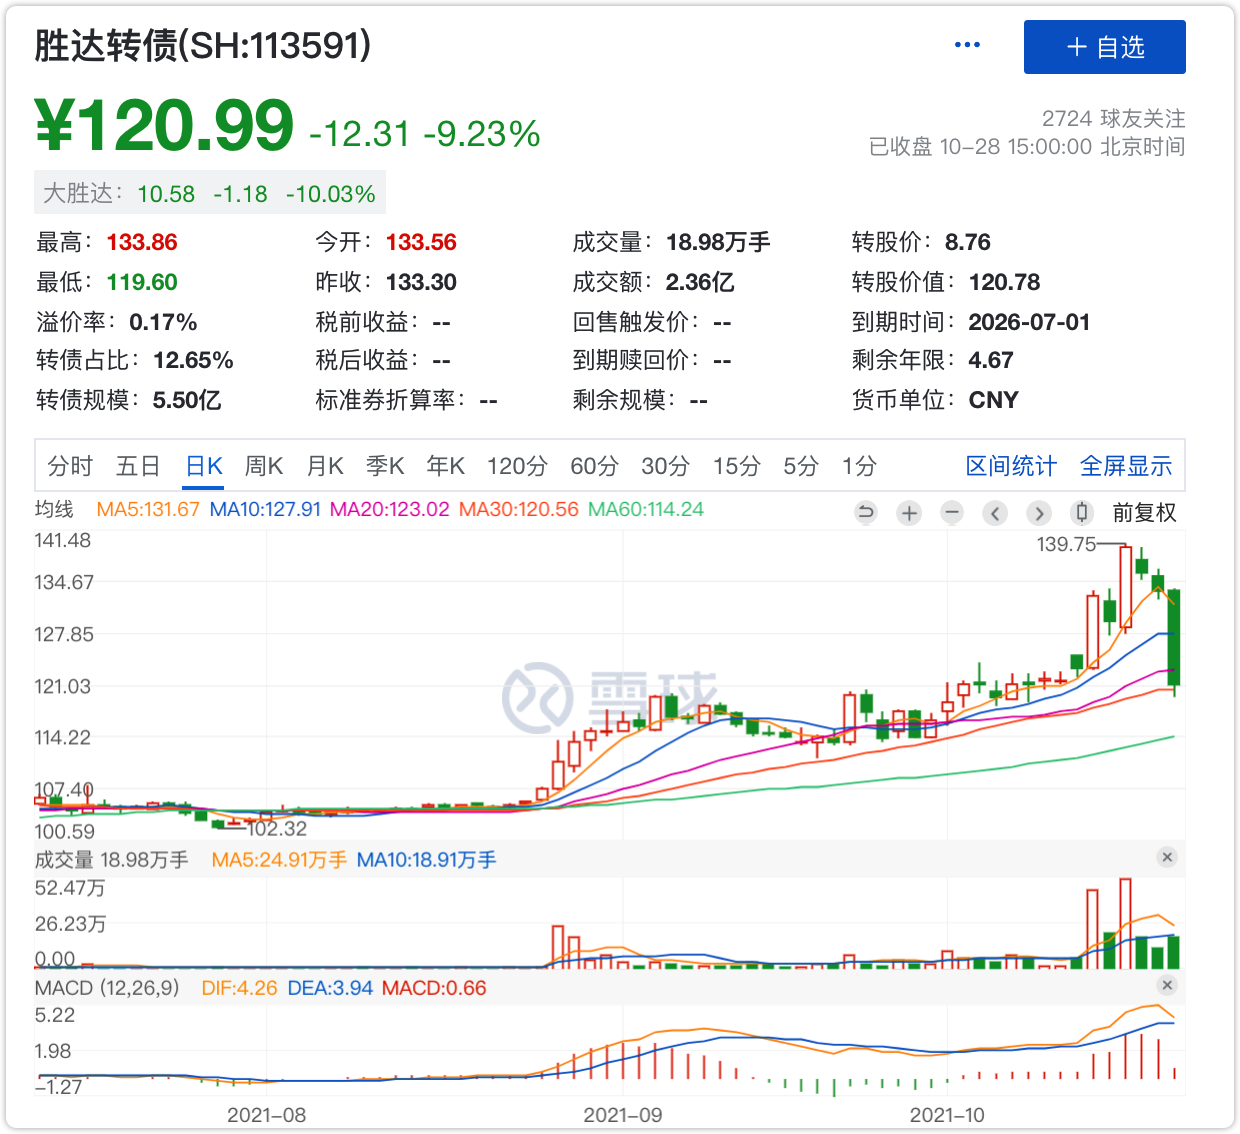Switch to the 分时 intraday tab
Image resolution: width=1240 pixels, height=1134 pixels.
pyautogui.click(x=69, y=466)
